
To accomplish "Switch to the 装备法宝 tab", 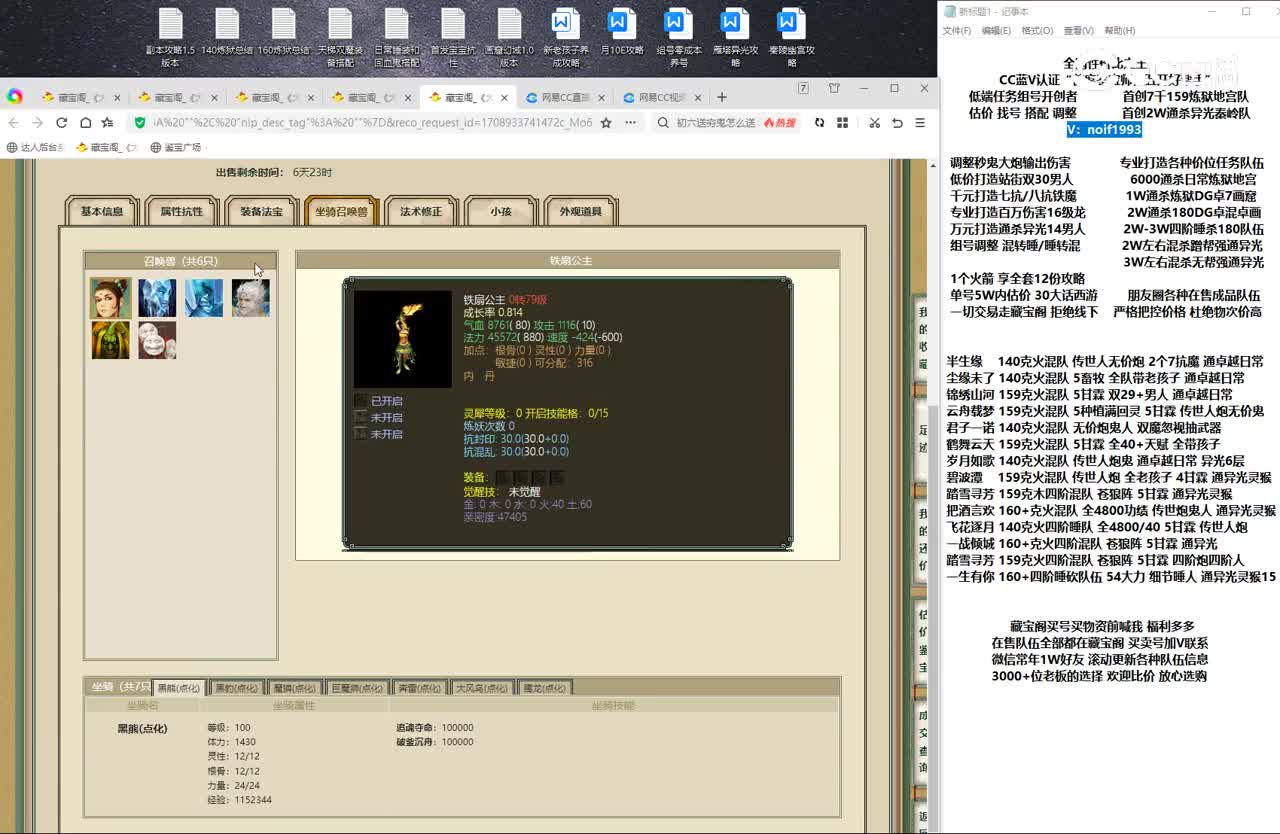I will click(261, 212).
